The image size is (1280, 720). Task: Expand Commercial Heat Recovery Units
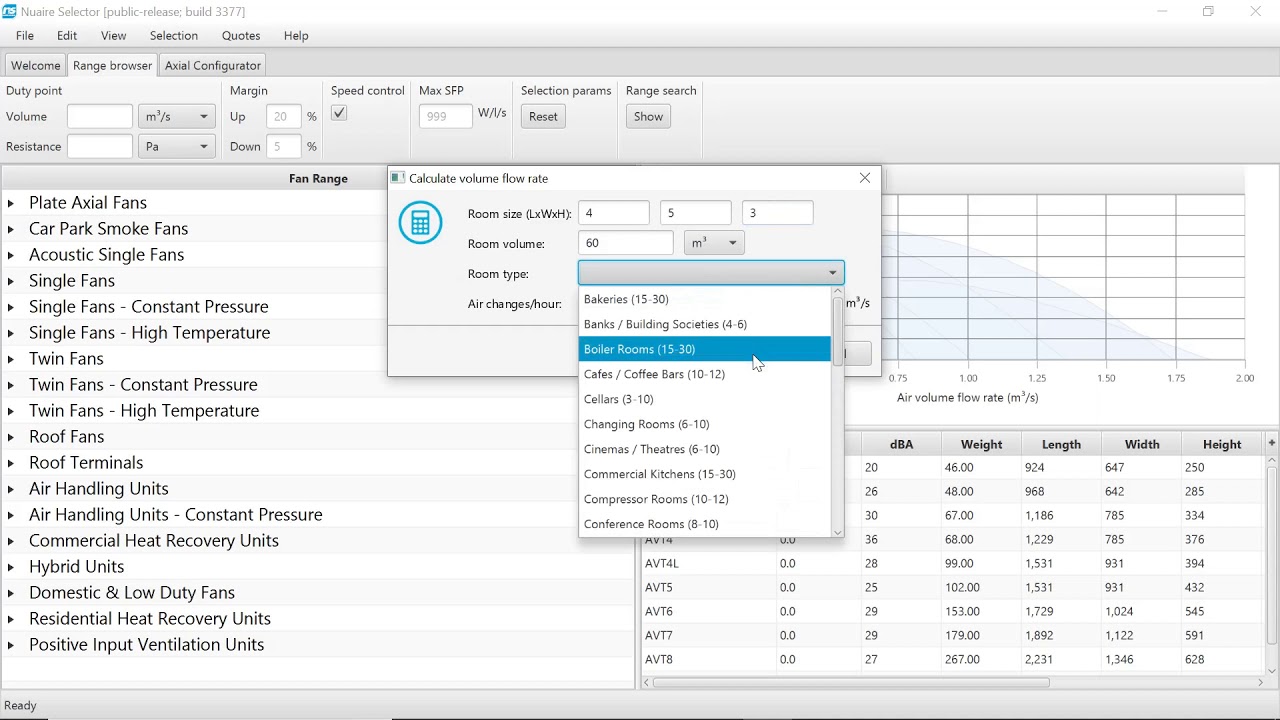11,541
